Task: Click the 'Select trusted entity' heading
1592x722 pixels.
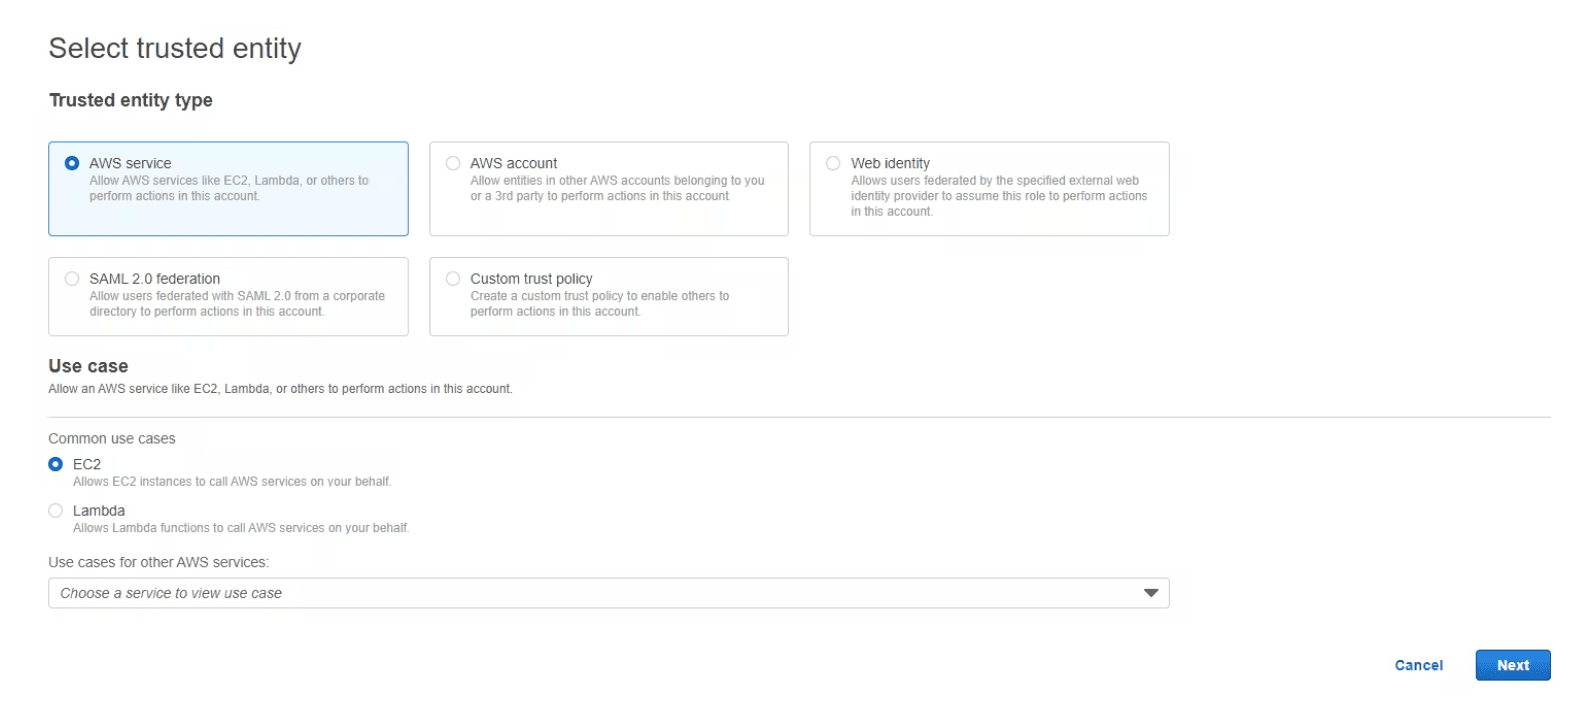Action: click(175, 48)
